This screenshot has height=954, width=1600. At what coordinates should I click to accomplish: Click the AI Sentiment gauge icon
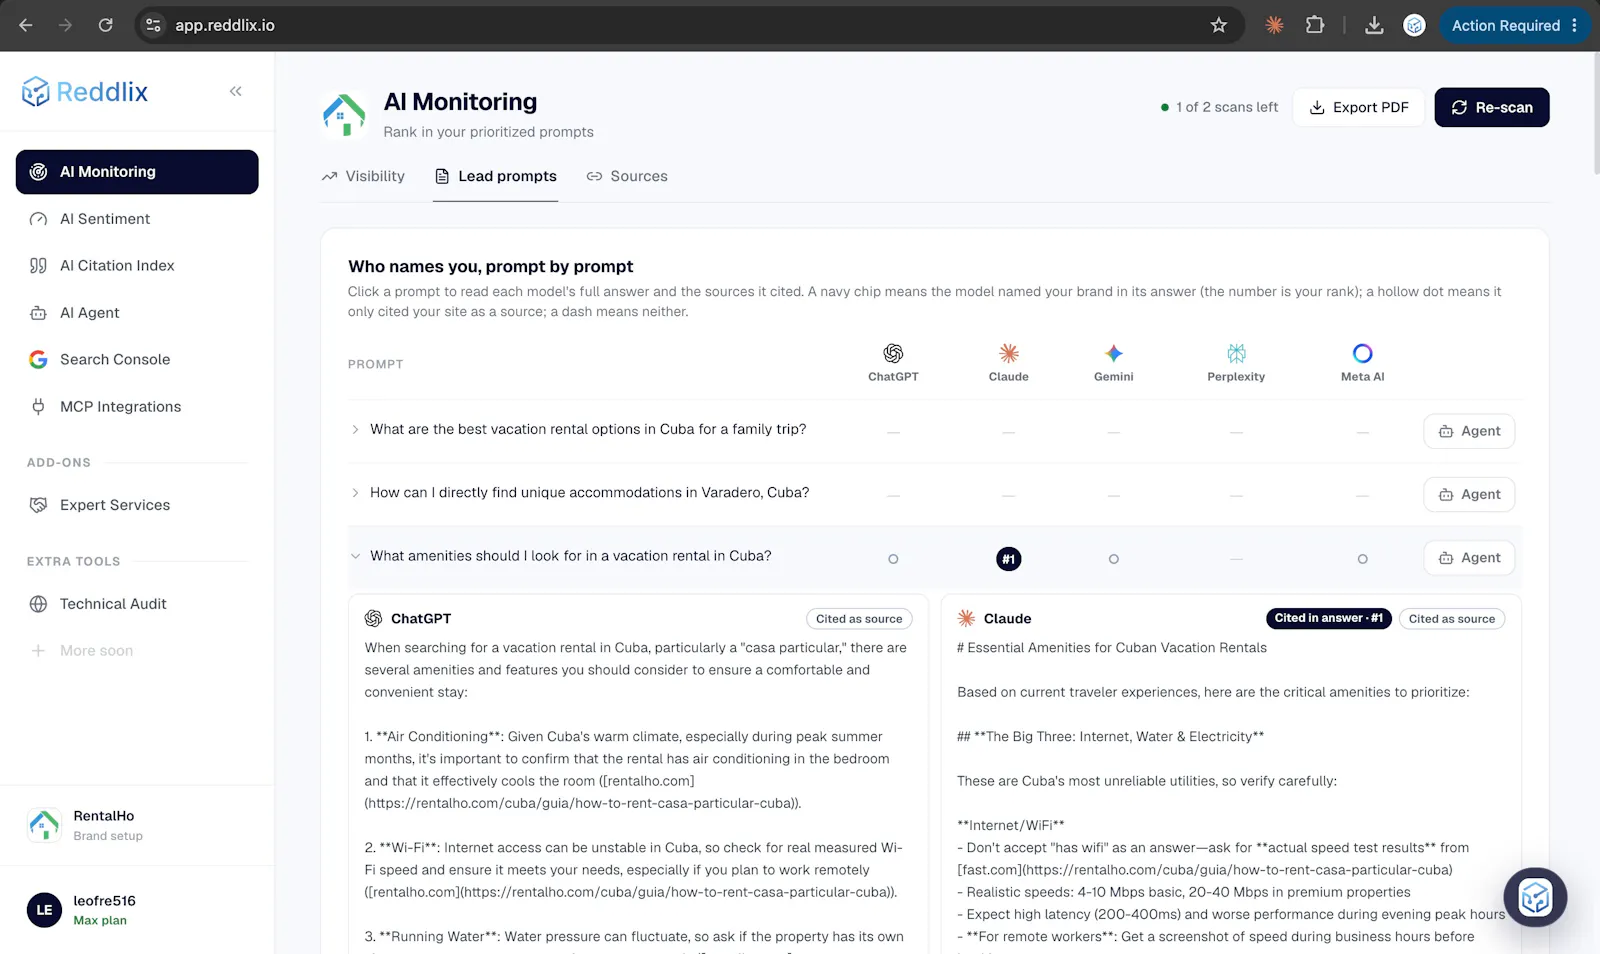pyautogui.click(x=38, y=219)
